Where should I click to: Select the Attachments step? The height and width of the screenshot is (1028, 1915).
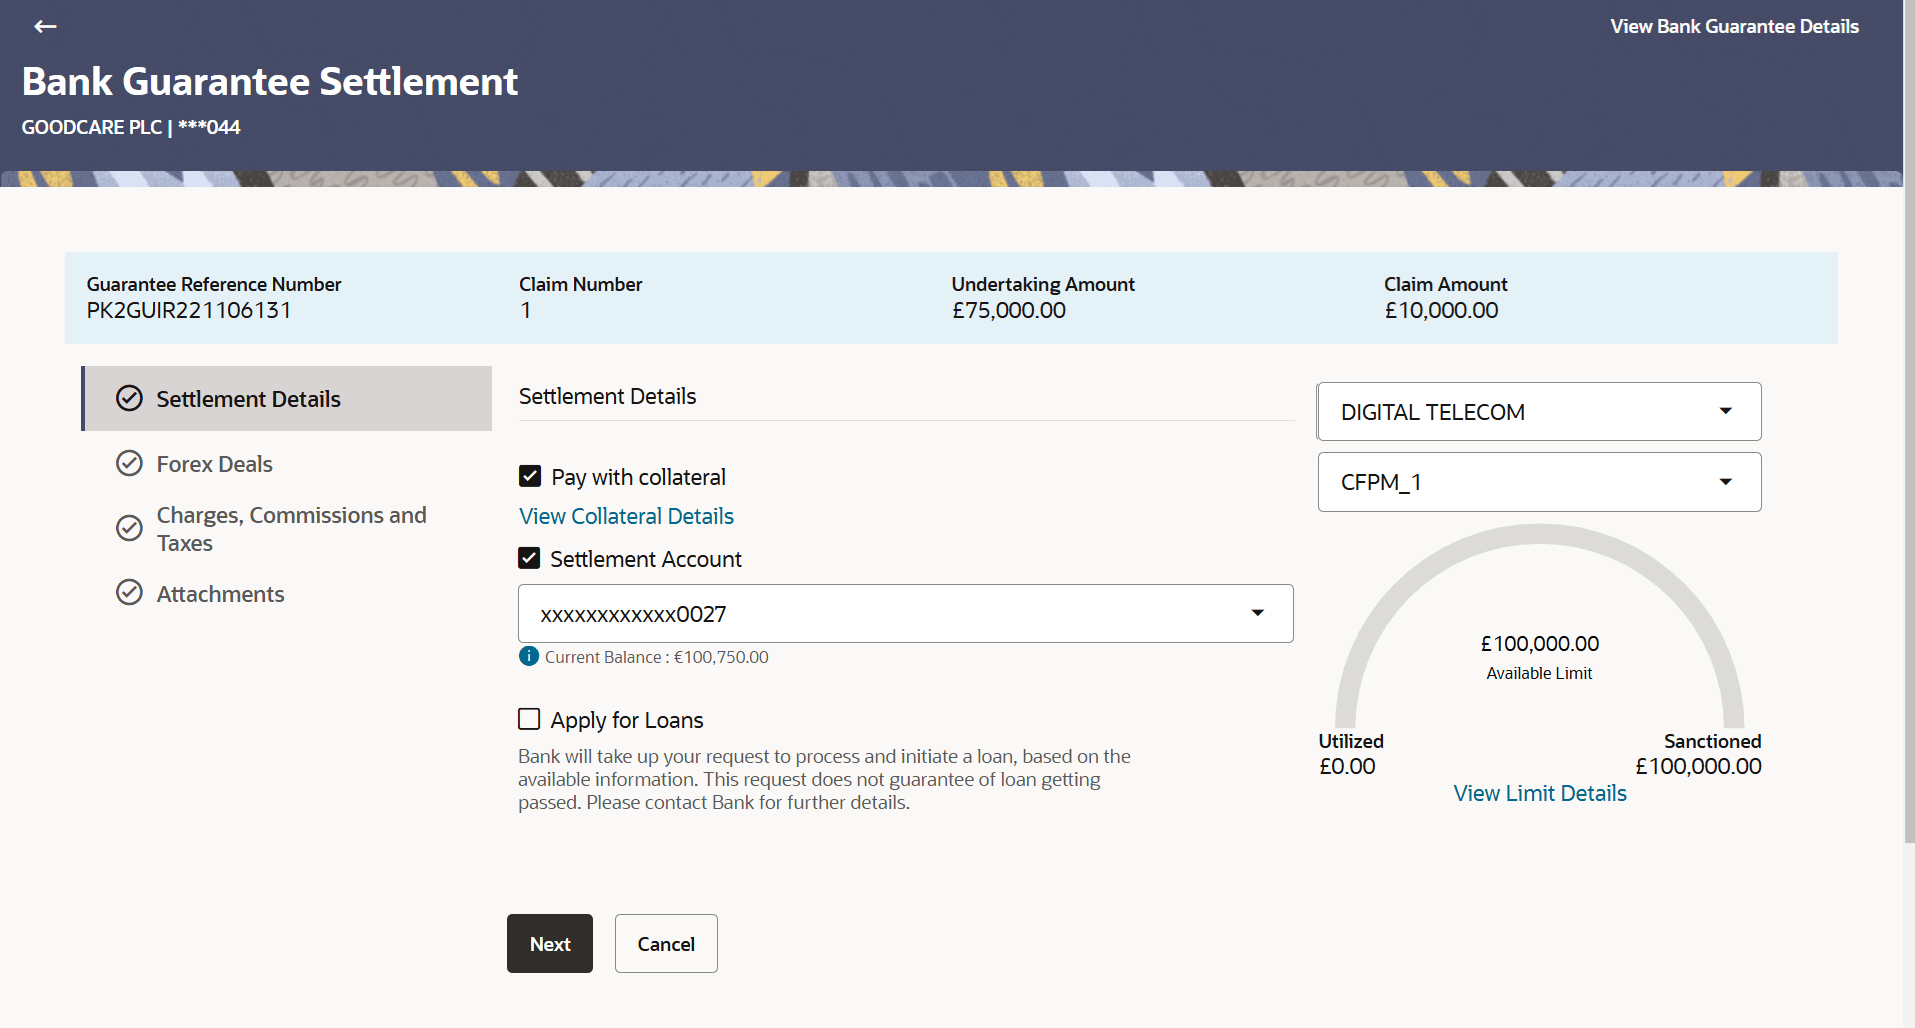click(220, 592)
